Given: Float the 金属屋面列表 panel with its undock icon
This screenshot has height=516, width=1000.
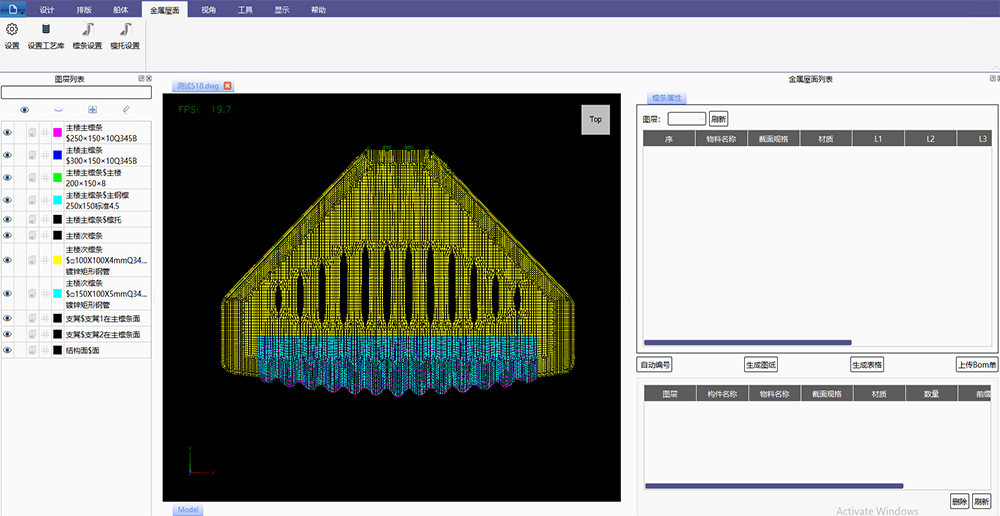Looking at the screenshot, I should click(992, 78).
